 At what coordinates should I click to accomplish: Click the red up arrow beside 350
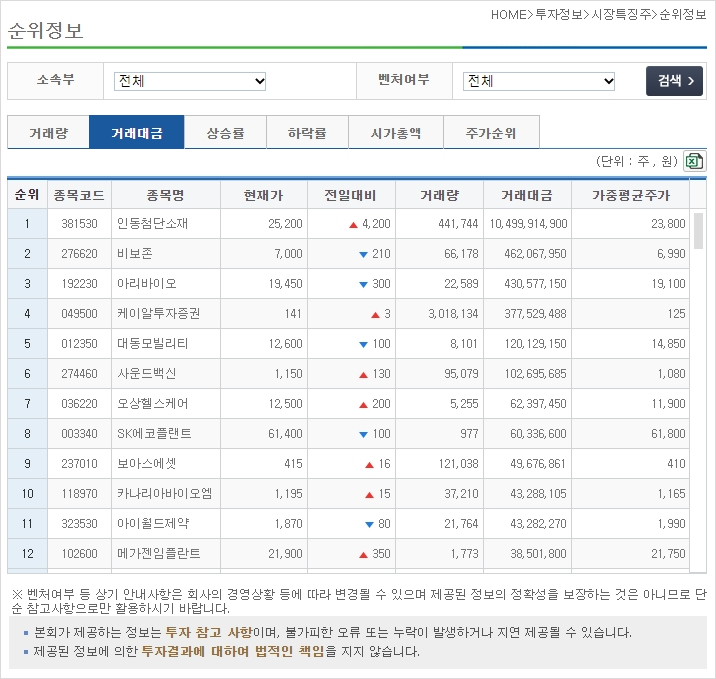click(x=363, y=554)
